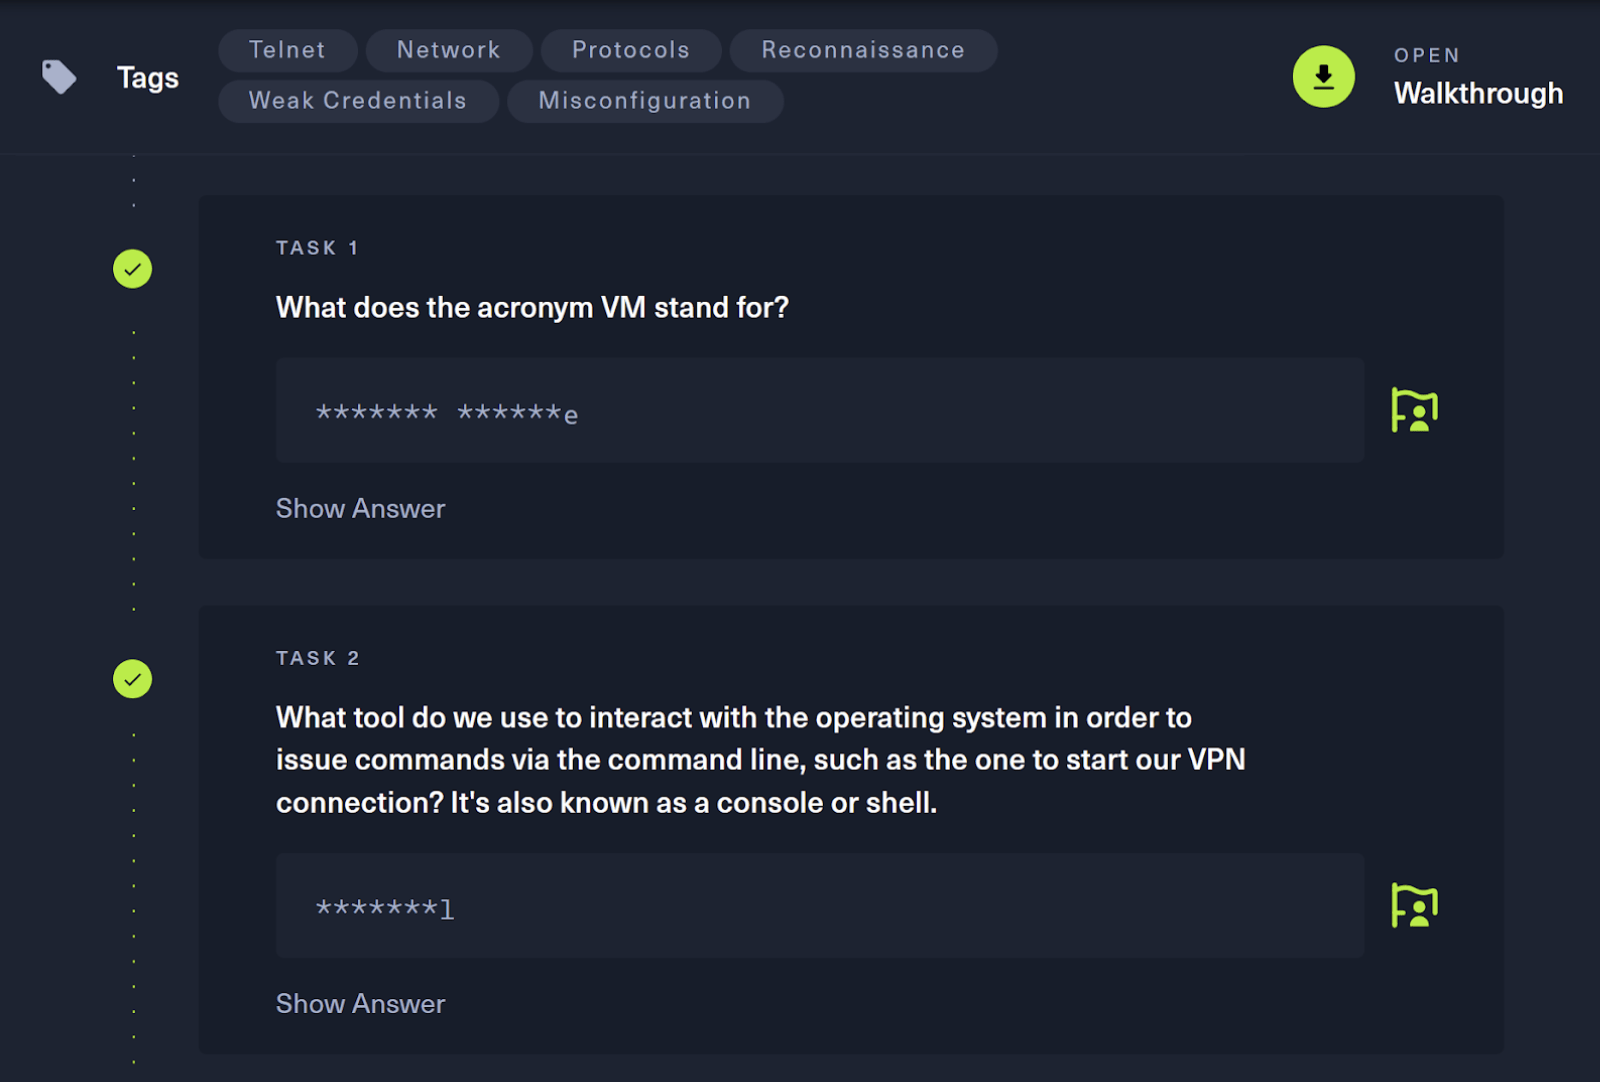Click the Tags label icon

(59, 77)
